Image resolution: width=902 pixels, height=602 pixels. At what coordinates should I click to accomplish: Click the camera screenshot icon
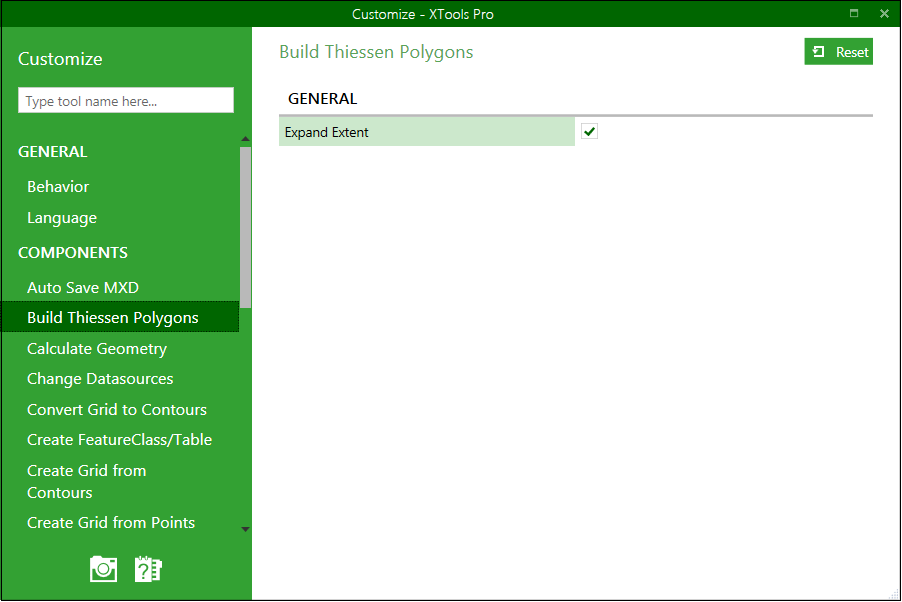click(103, 568)
